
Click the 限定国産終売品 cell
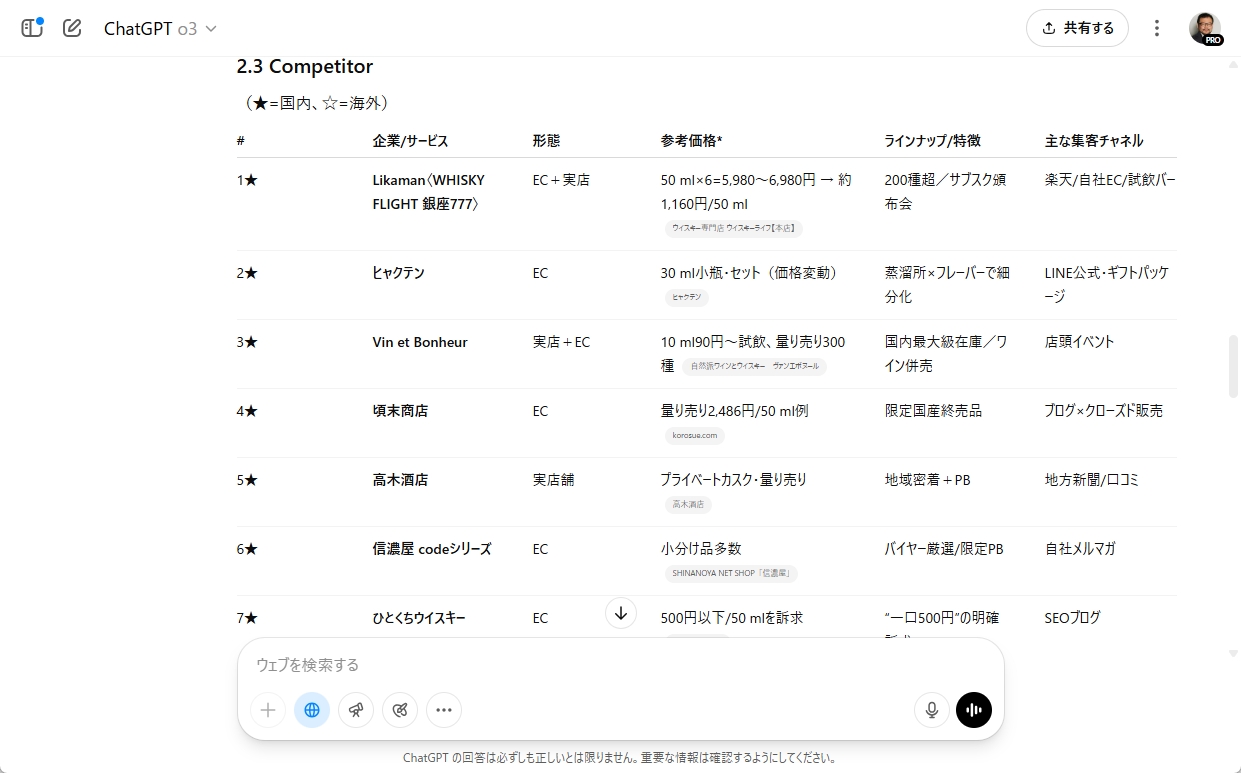click(x=934, y=411)
